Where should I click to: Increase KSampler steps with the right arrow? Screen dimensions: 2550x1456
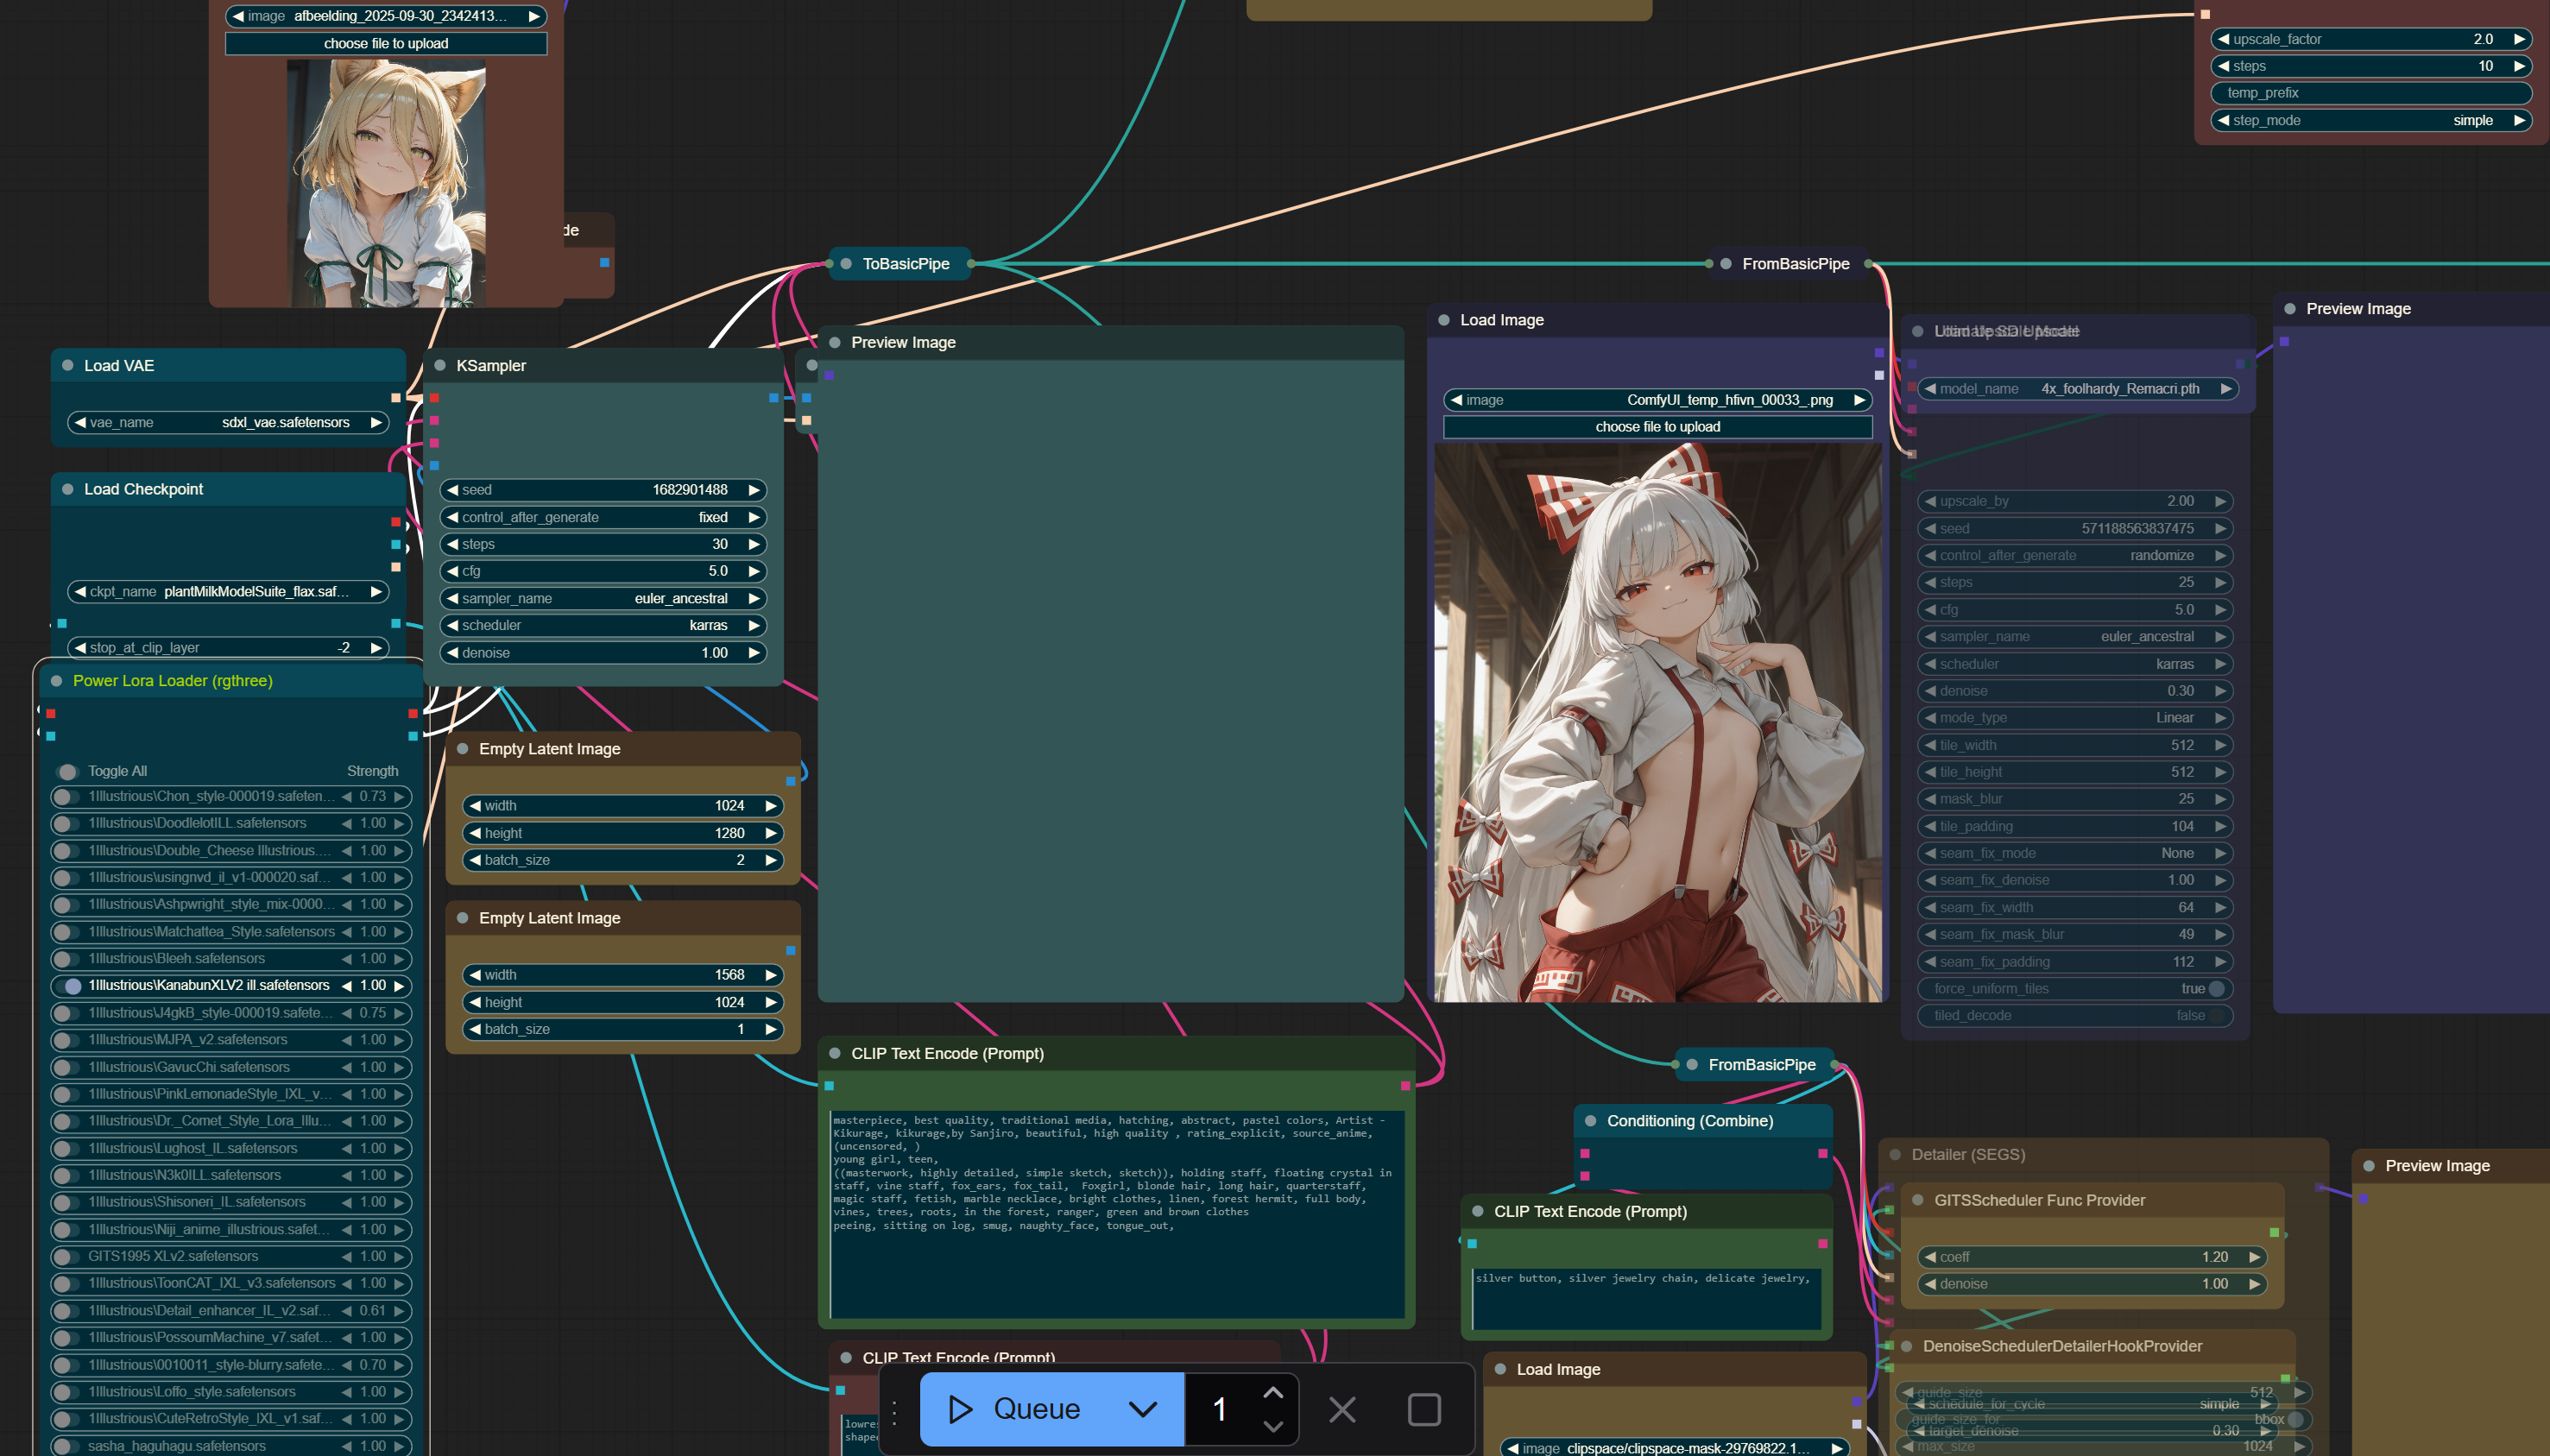click(754, 544)
